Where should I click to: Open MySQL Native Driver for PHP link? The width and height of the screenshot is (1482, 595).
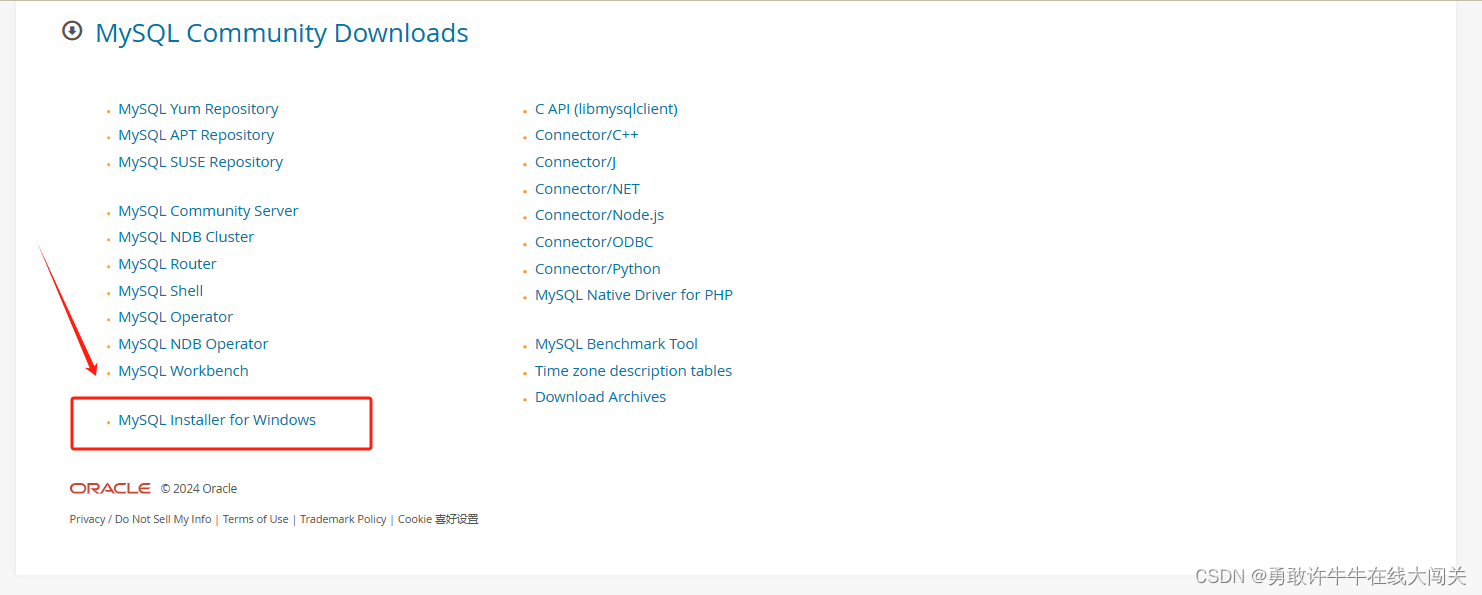pyautogui.click(x=634, y=295)
